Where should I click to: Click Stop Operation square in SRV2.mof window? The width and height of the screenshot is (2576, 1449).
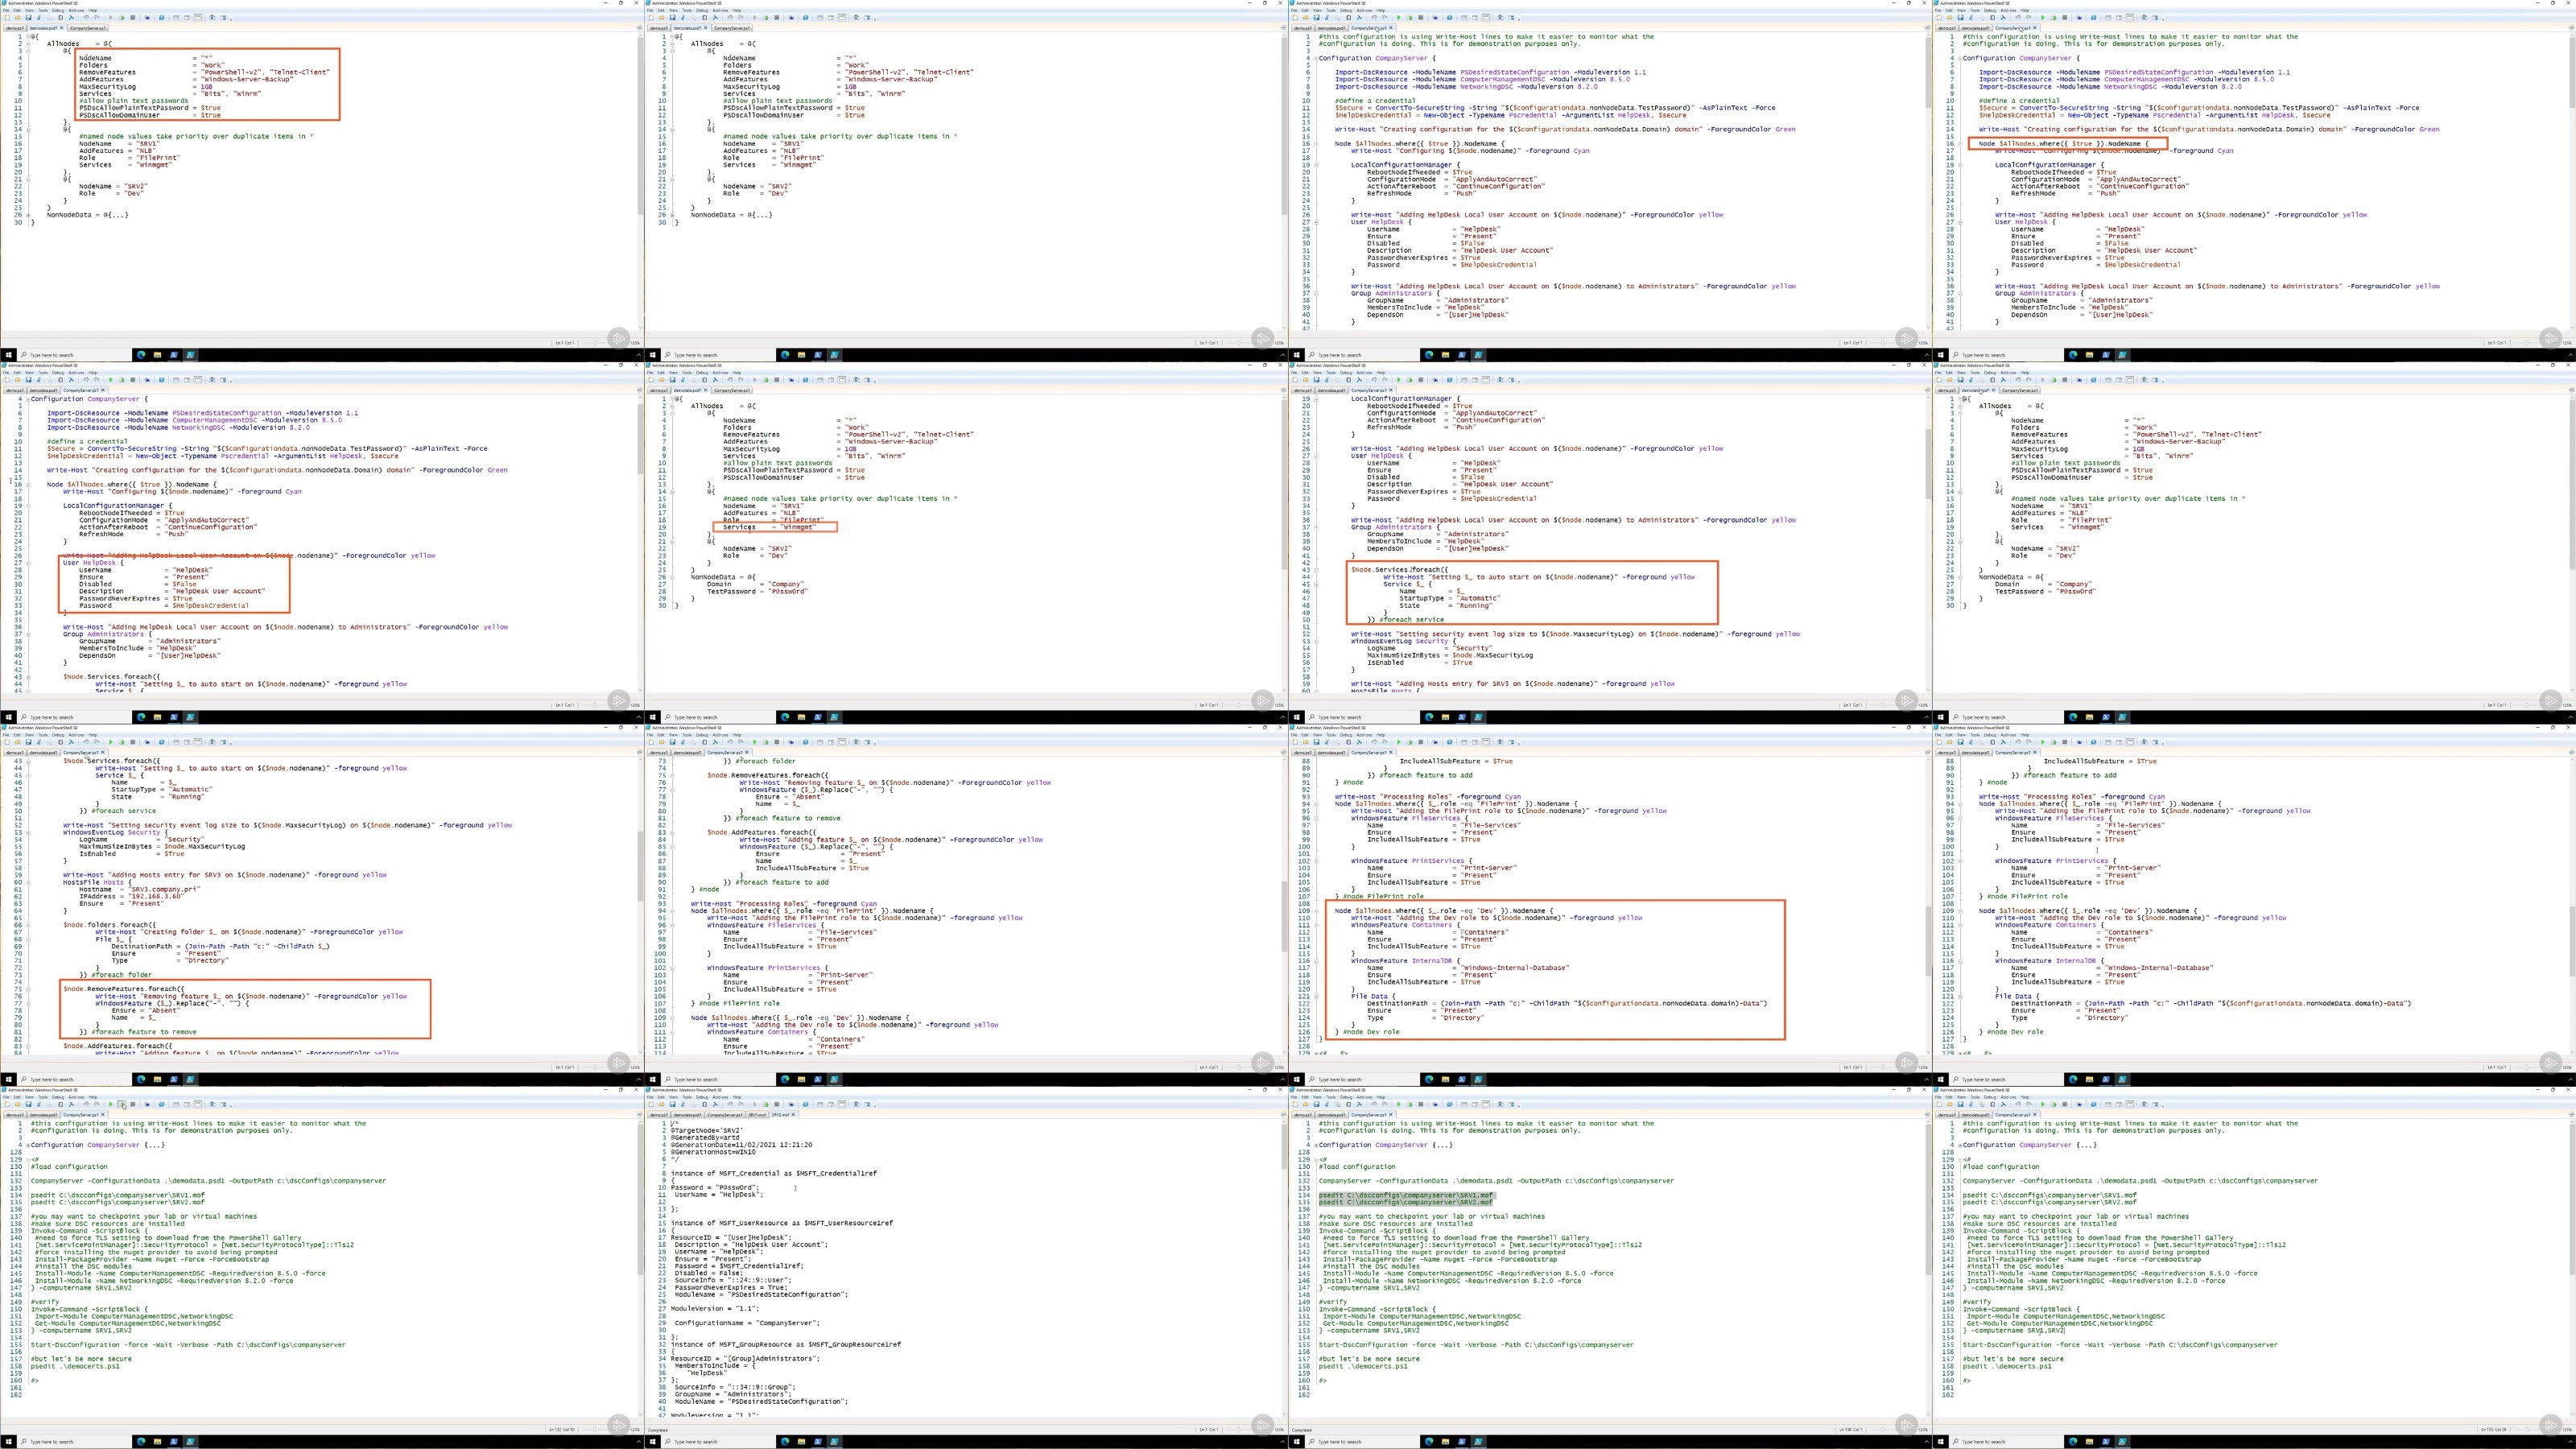coord(777,1104)
